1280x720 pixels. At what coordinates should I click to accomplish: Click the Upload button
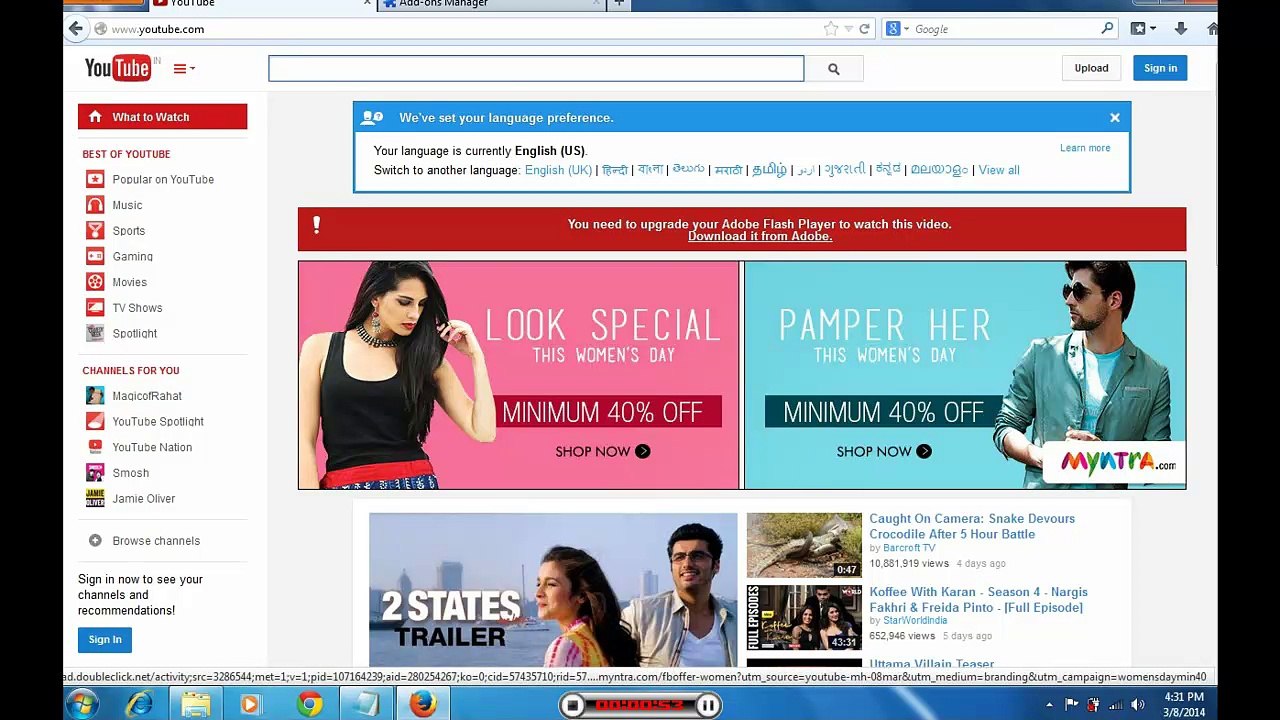coord(1091,68)
